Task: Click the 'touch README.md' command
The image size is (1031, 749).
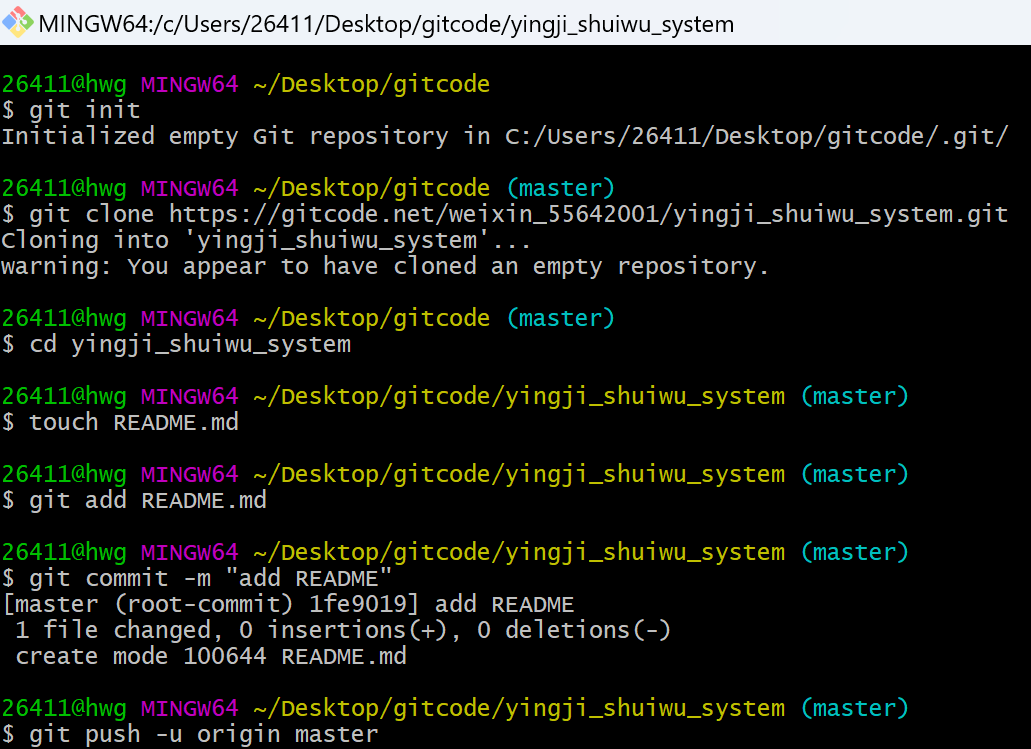Action: click(134, 422)
